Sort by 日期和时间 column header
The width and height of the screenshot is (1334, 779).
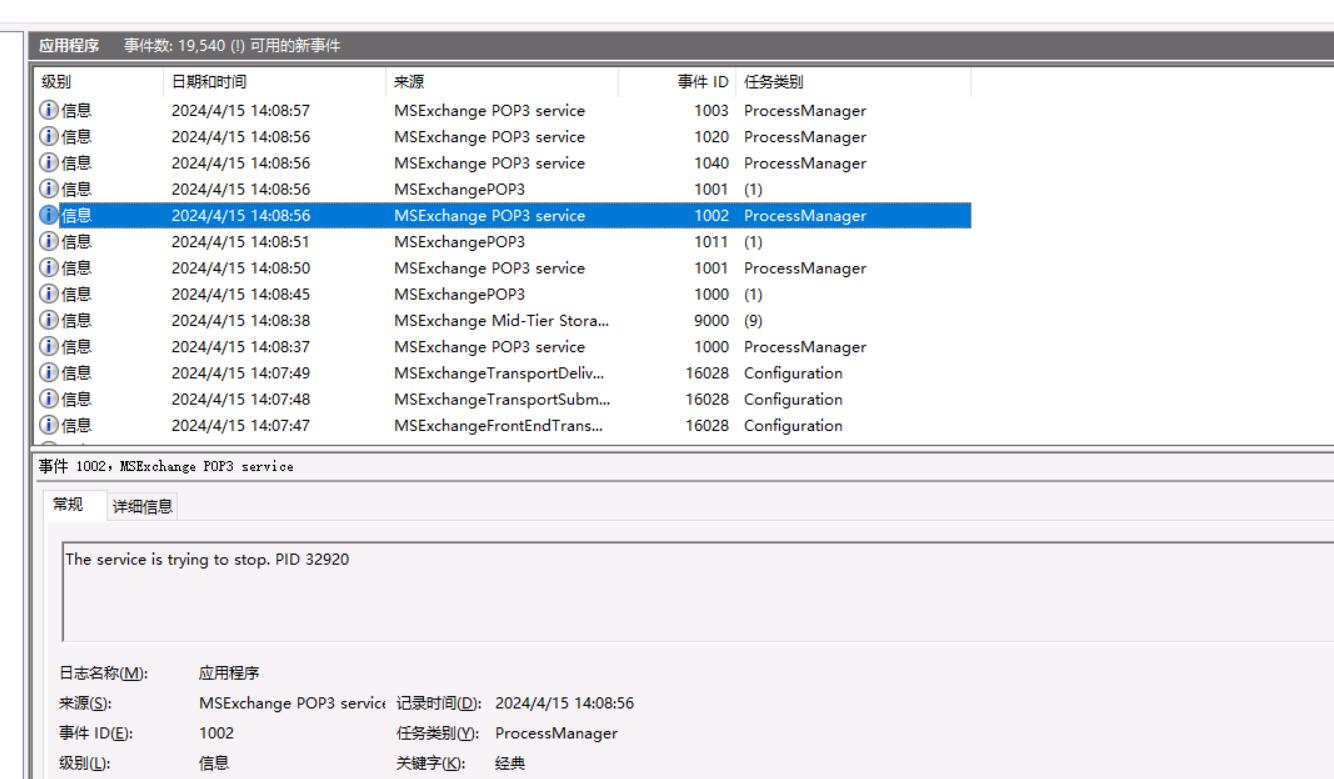pos(275,83)
